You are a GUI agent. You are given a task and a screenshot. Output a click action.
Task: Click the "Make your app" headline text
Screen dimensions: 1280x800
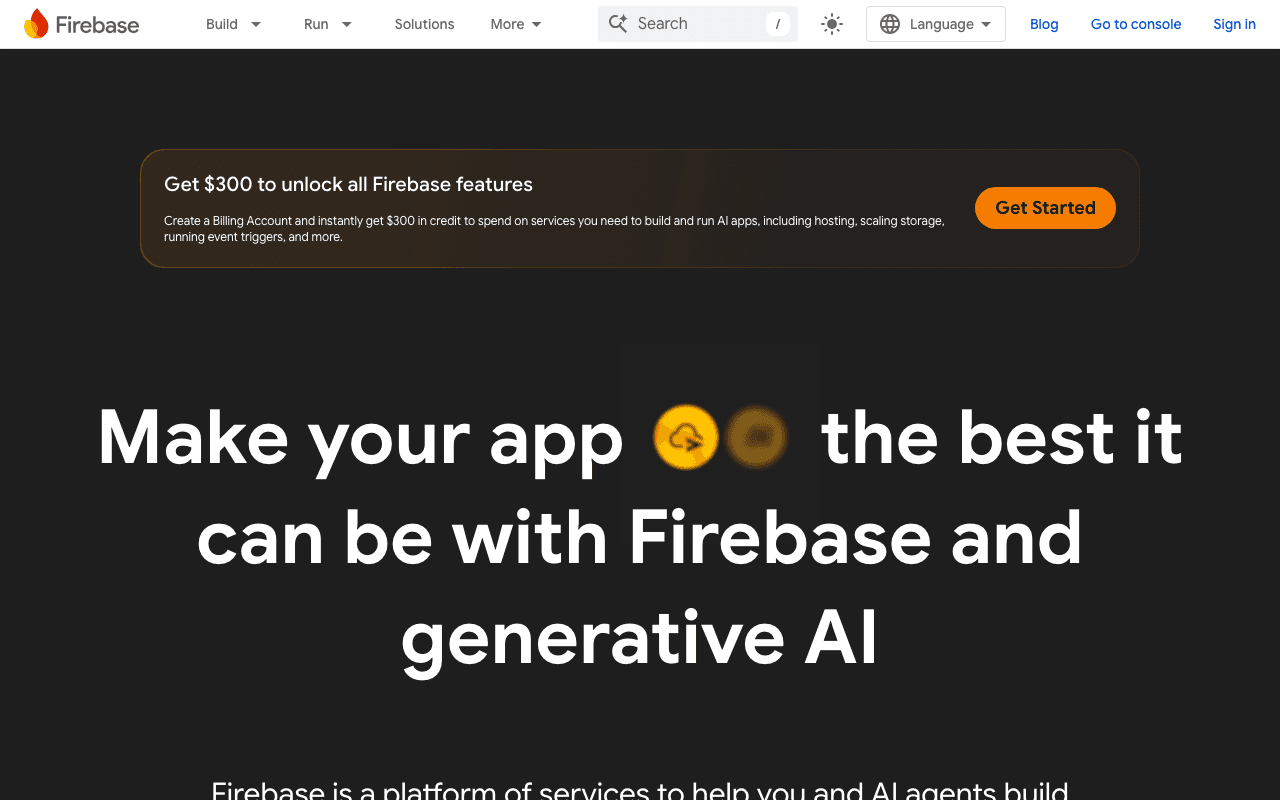(361, 439)
